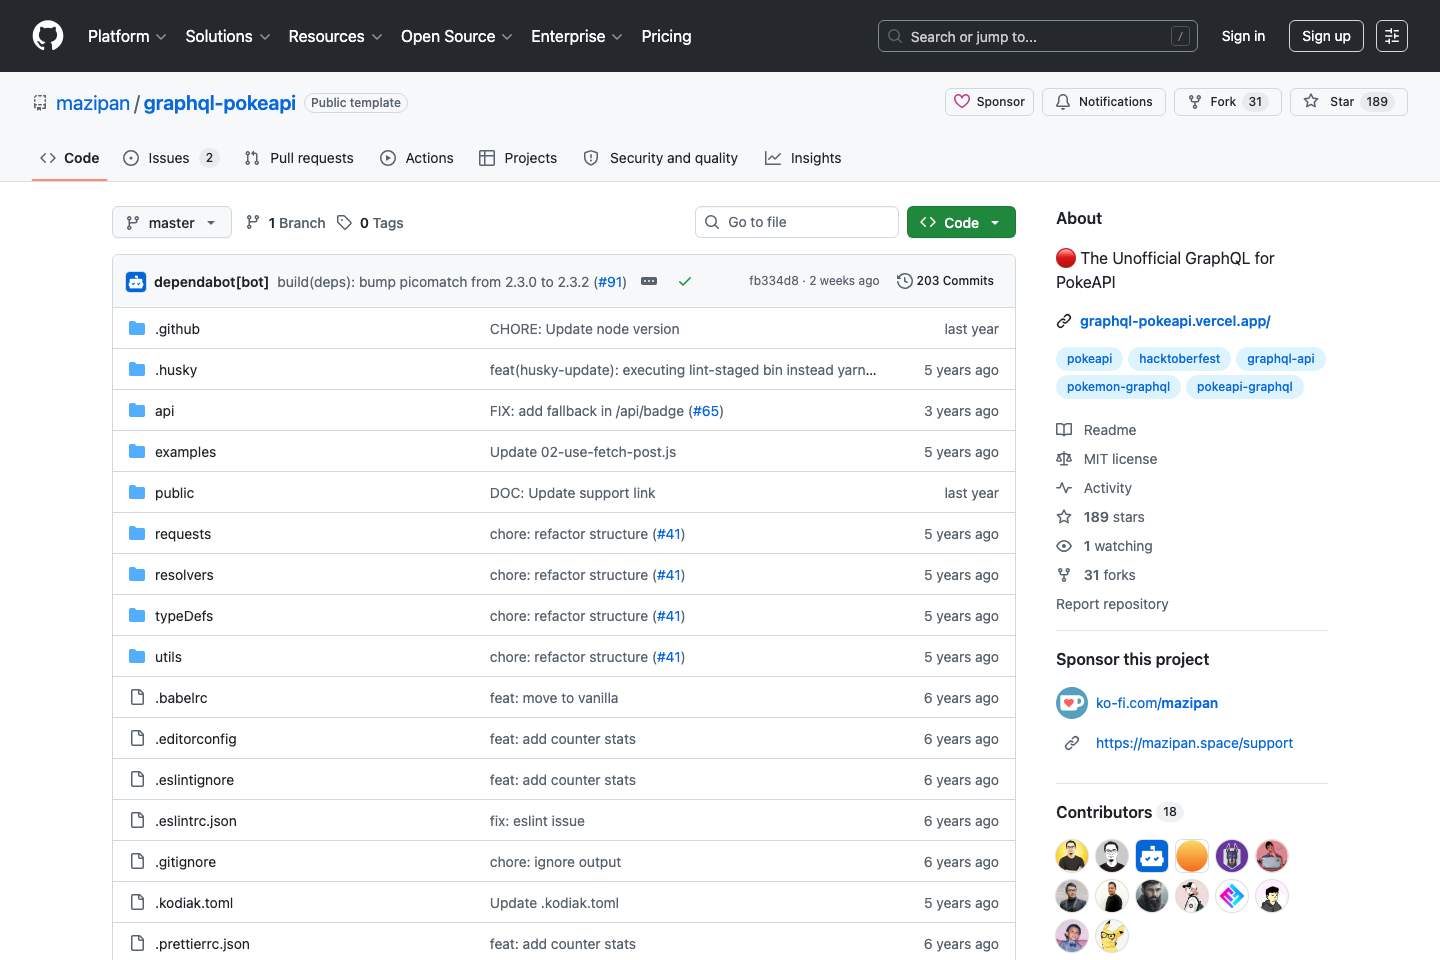Screen dimensions: 1440x960
Task: Click the ko-fi sponsor avatar icon
Action: click(1071, 703)
